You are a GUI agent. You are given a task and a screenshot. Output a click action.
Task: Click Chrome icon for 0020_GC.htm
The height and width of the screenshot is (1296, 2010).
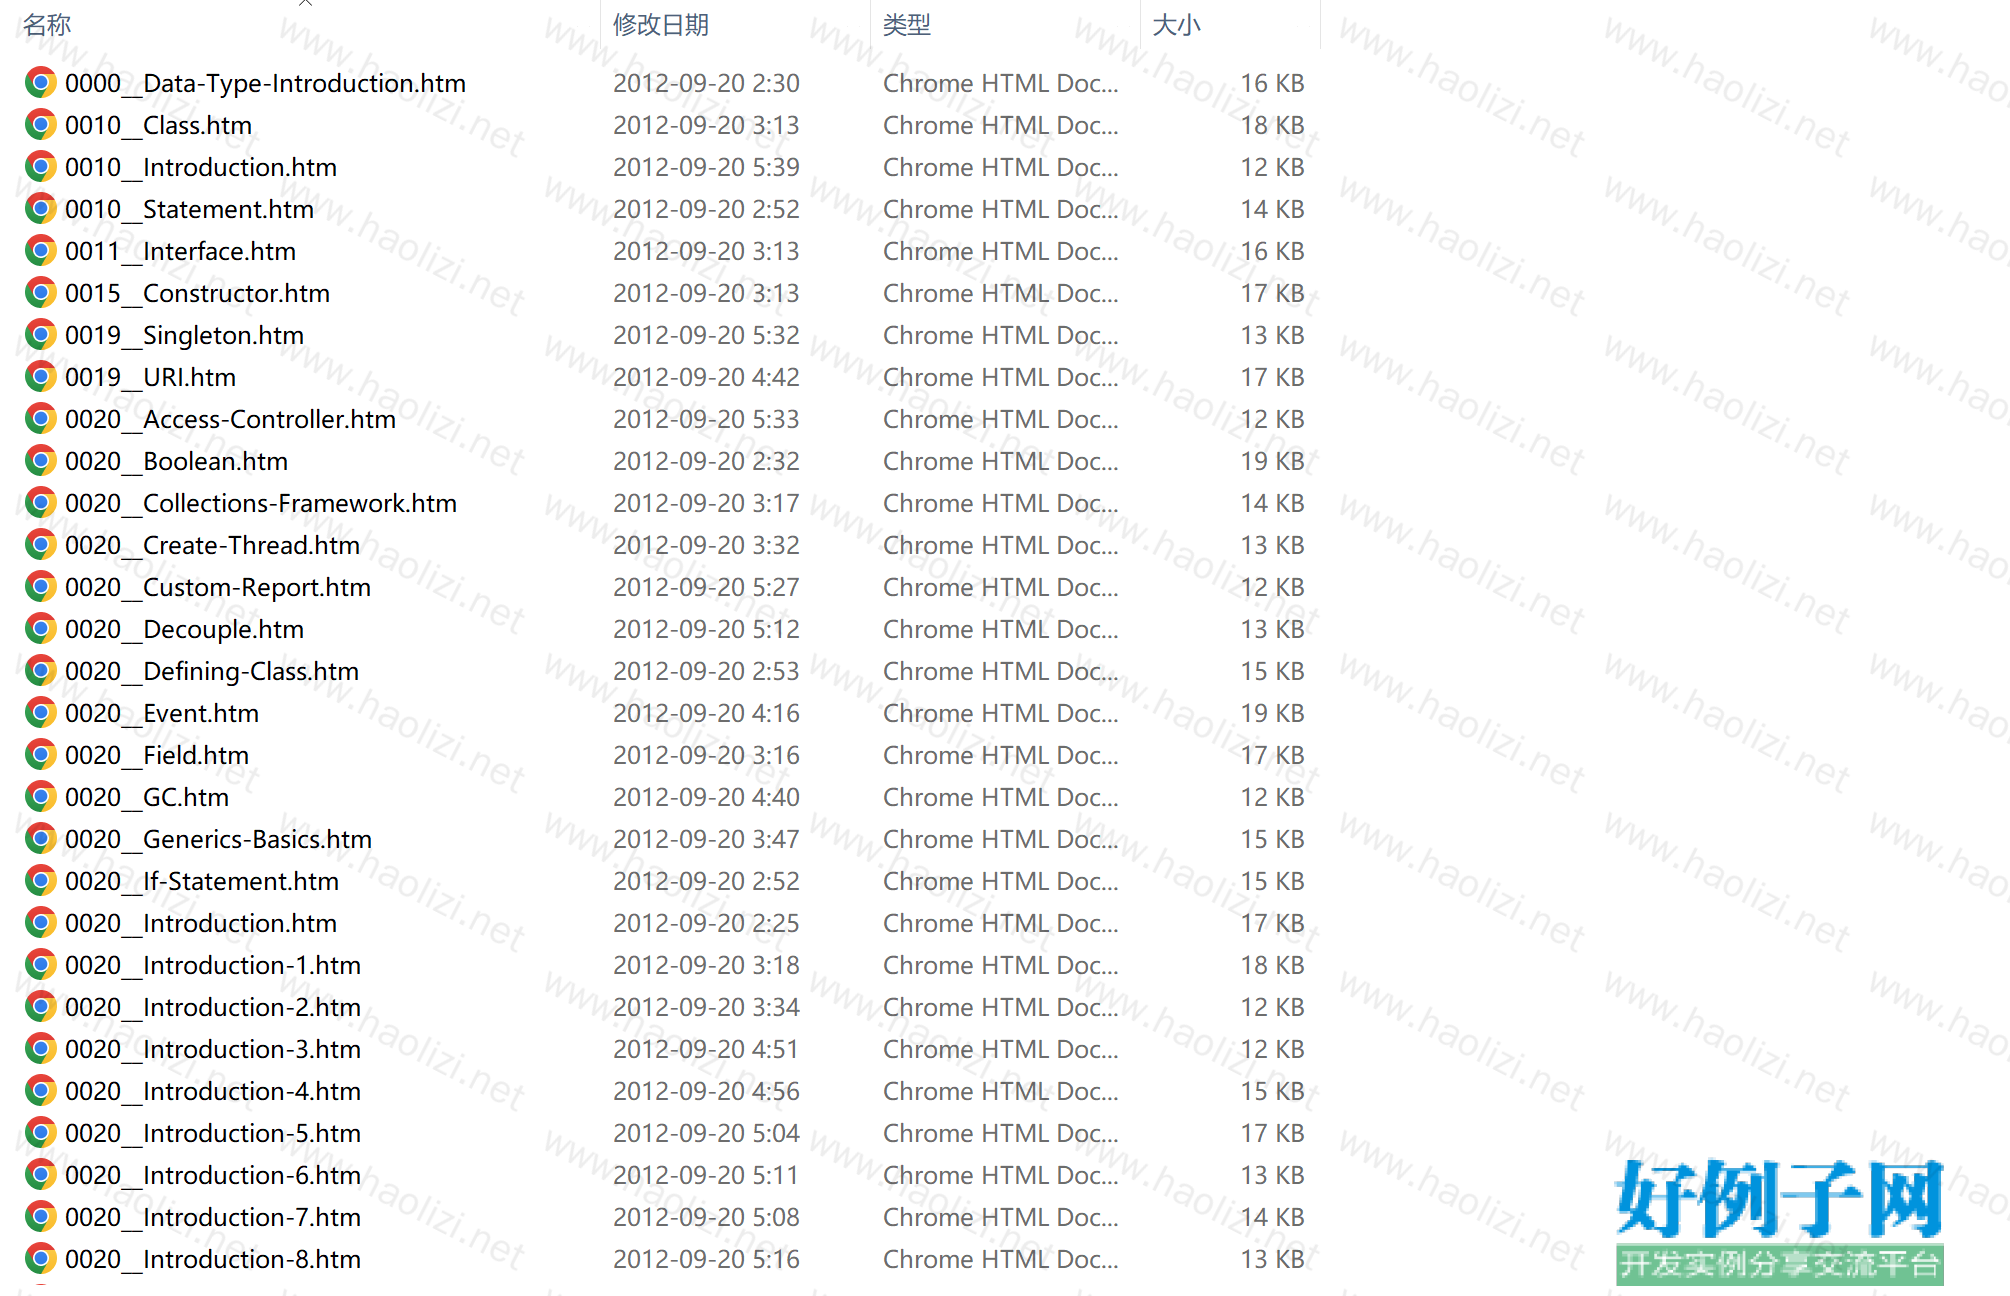(40, 797)
